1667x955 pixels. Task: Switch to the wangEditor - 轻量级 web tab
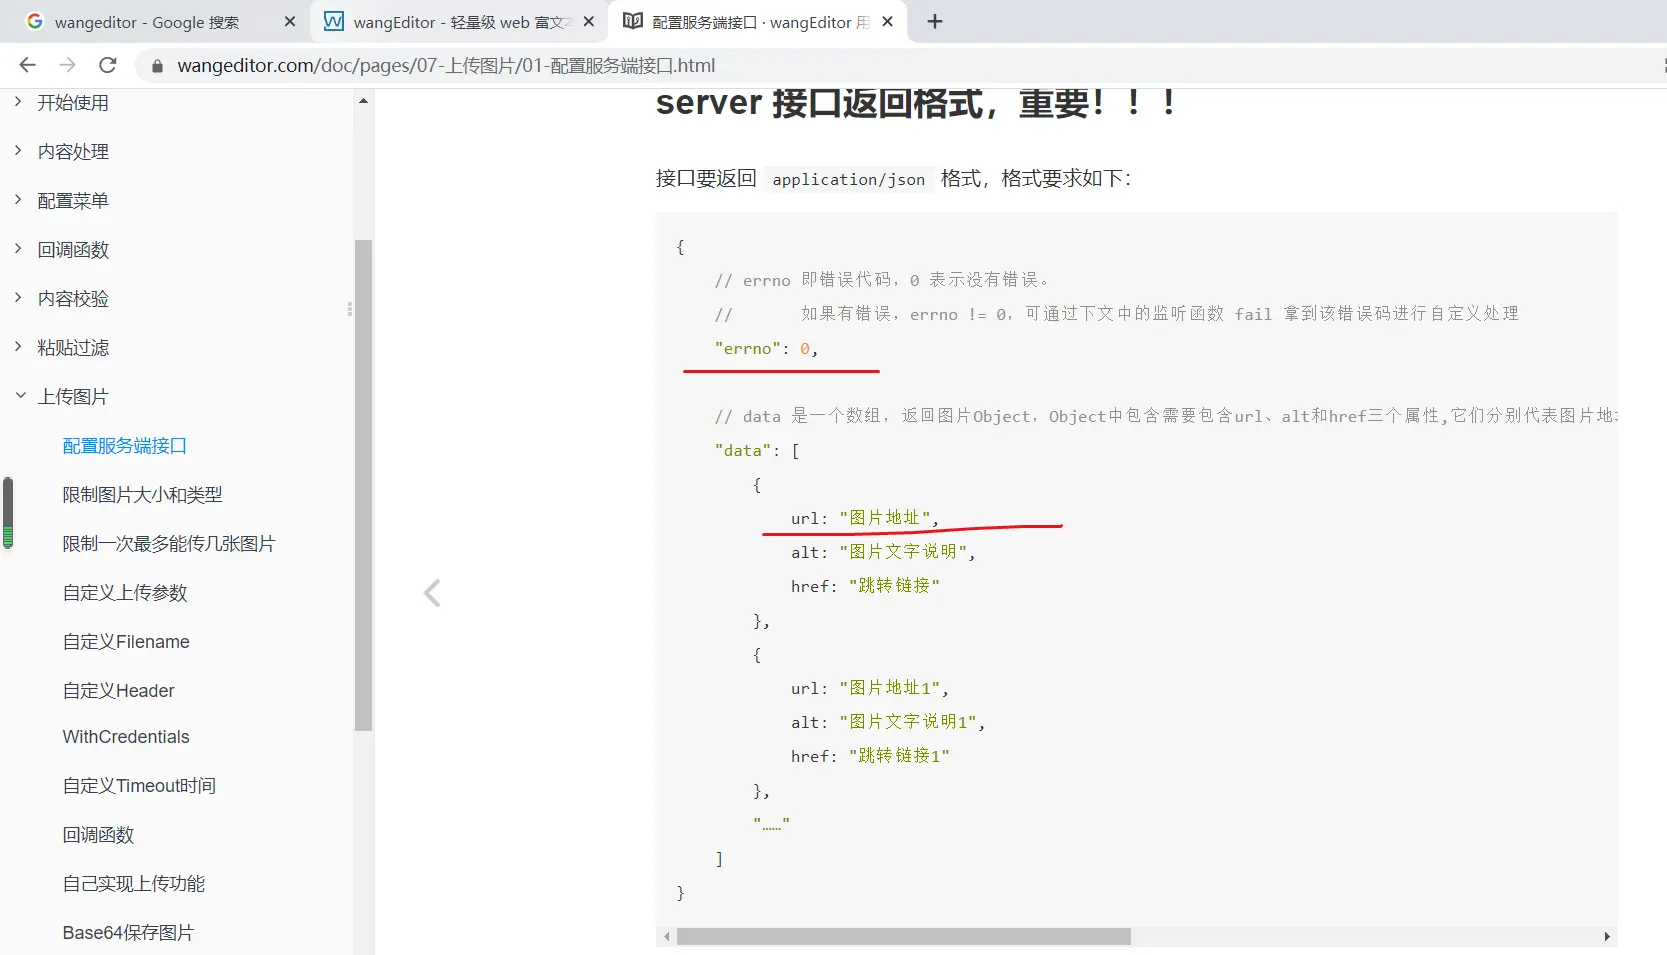coord(459,22)
